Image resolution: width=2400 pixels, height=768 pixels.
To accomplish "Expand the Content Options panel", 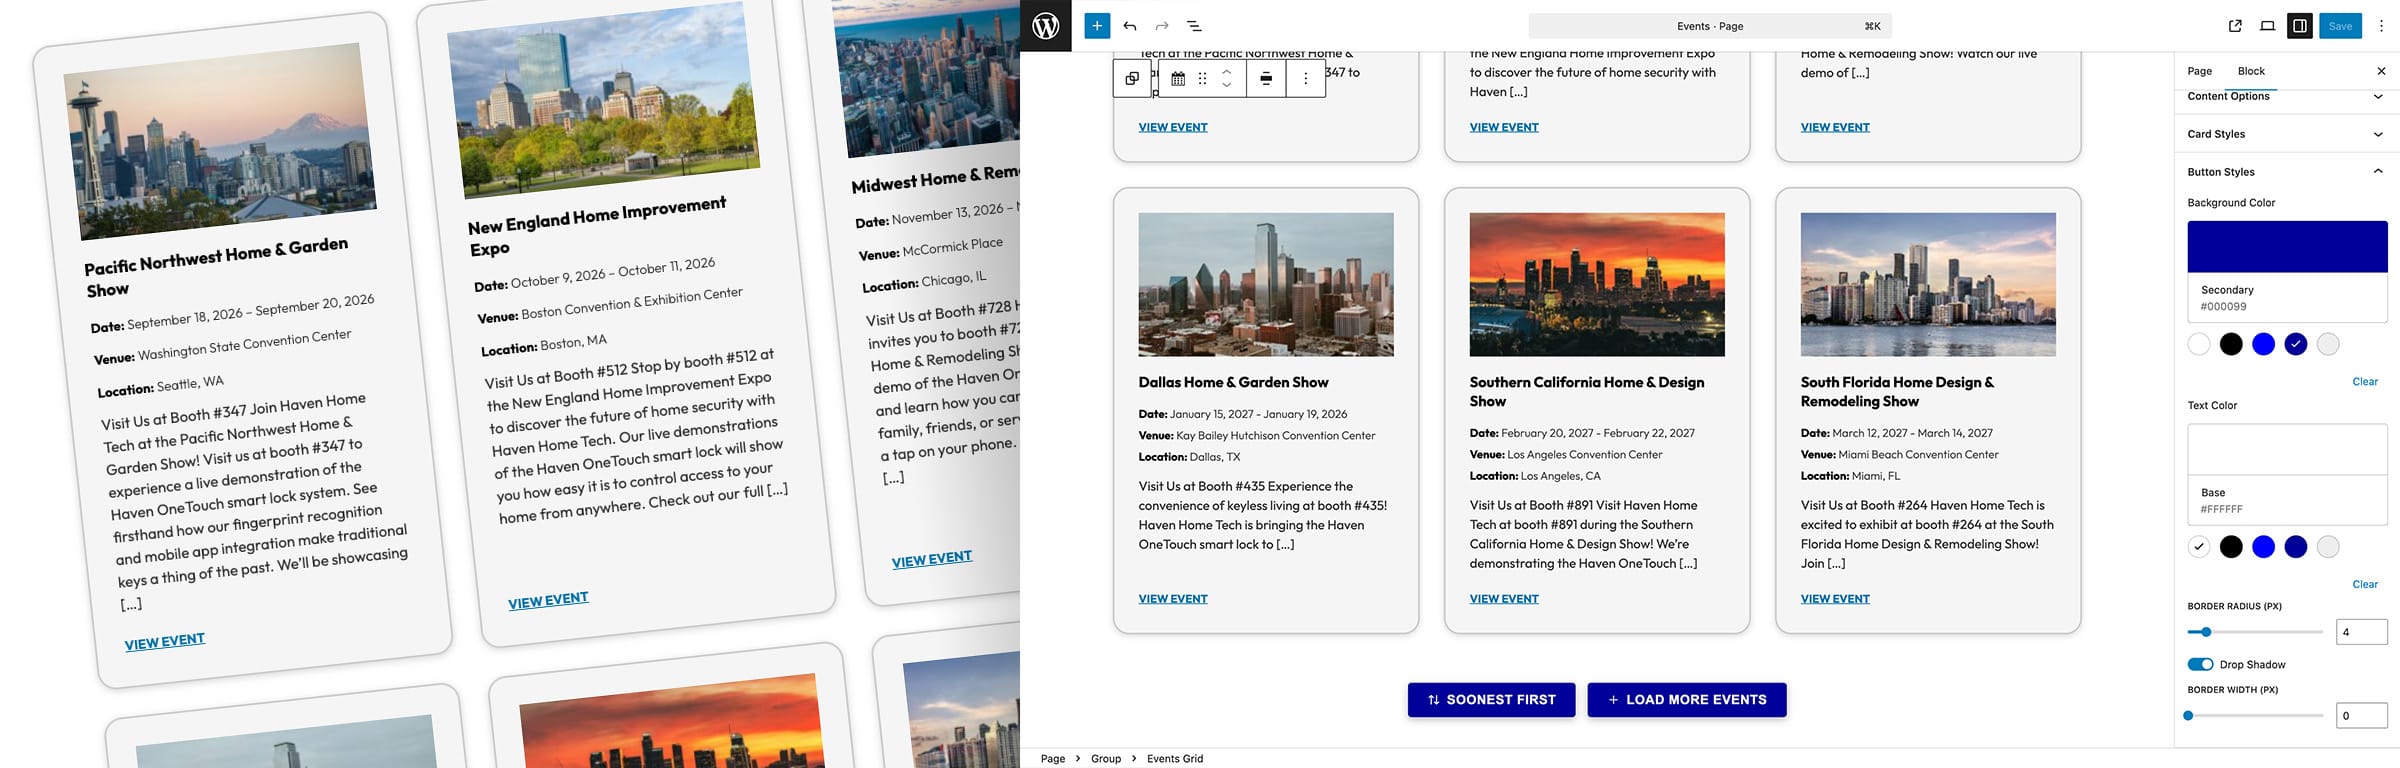I will tap(2287, 96).
